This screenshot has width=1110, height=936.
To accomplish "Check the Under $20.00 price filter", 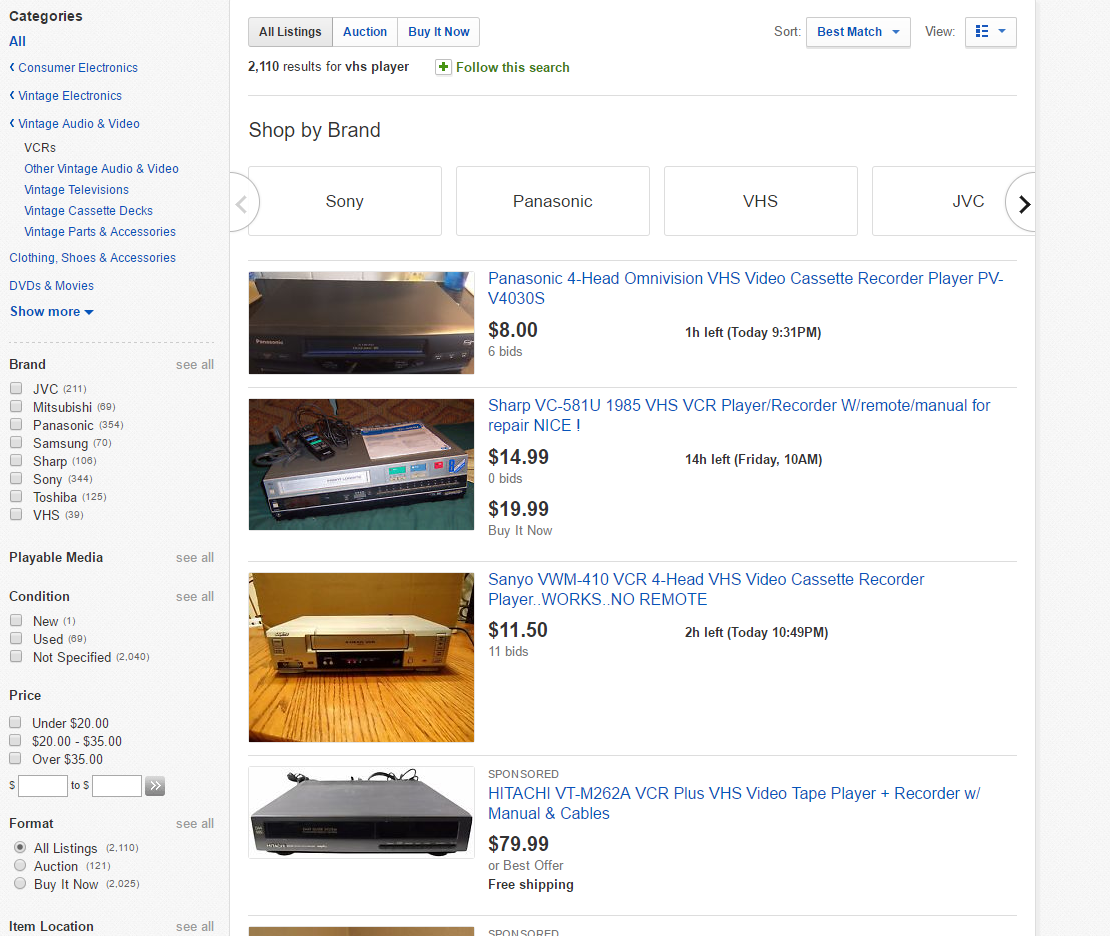I will click(x=15, y=722).
